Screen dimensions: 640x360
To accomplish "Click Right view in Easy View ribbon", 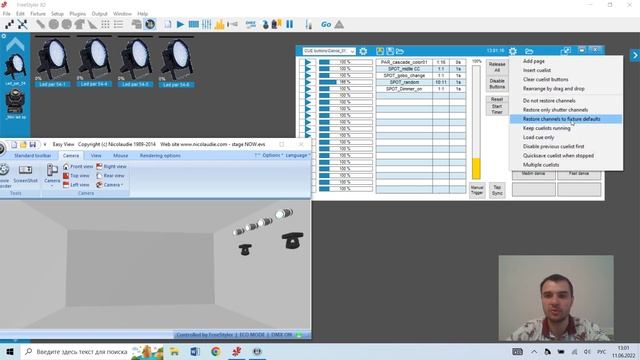I will tap(111, 167).
